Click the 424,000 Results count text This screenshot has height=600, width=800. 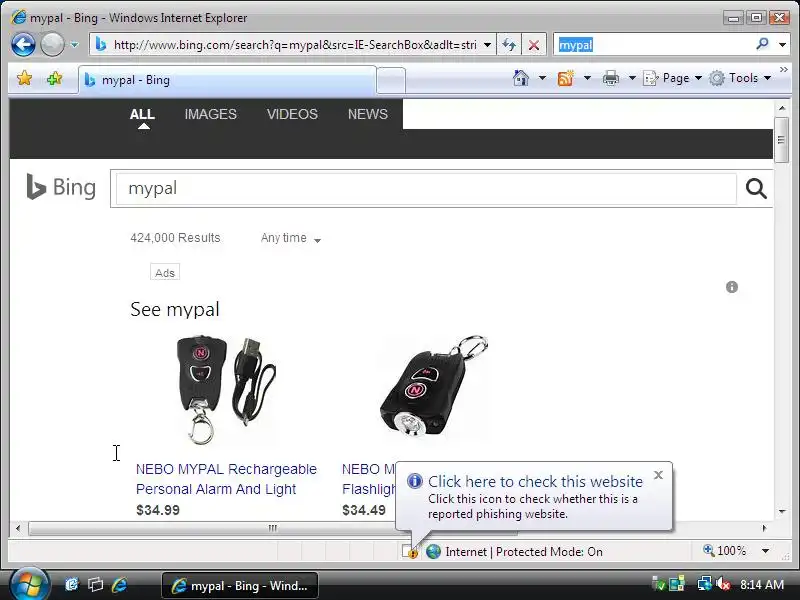(x=175, y=238)
